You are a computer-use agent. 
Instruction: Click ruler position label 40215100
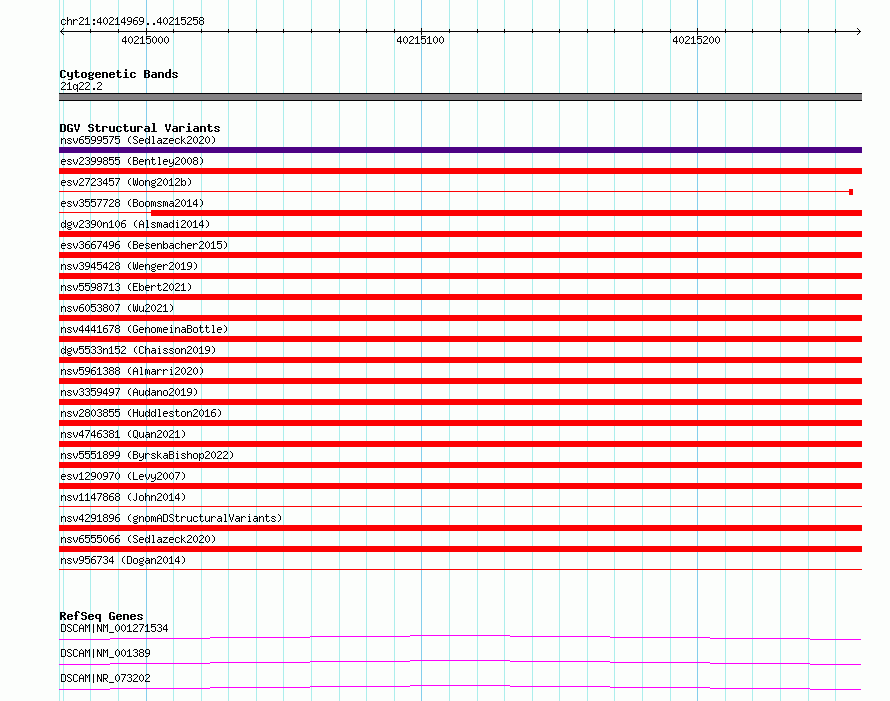tap(420, 40)
